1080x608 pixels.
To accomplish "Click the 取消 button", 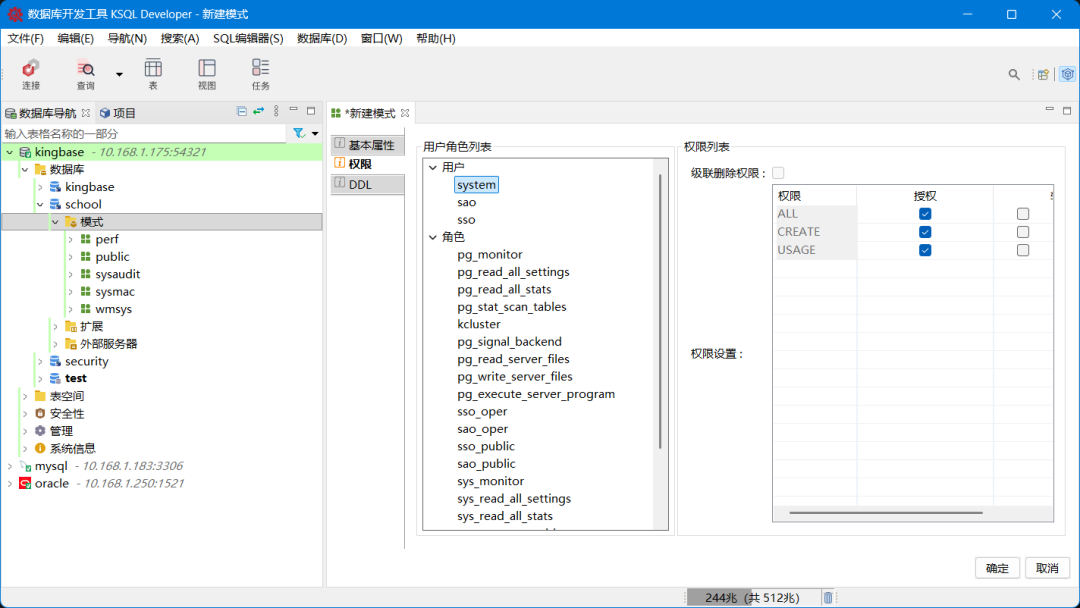I will point(1047,568).
